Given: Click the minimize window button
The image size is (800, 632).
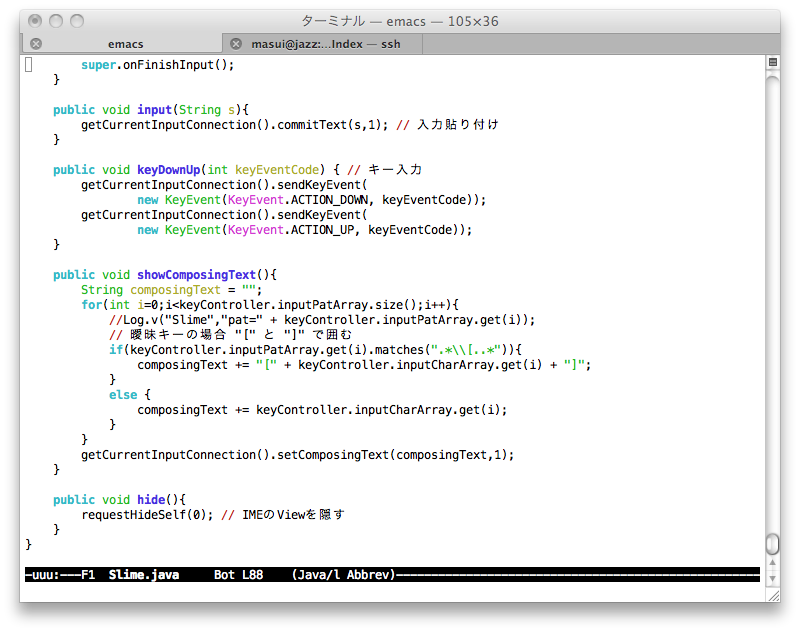Looking at the screenshot, I should pyautogui.click(x=56, y=21).
